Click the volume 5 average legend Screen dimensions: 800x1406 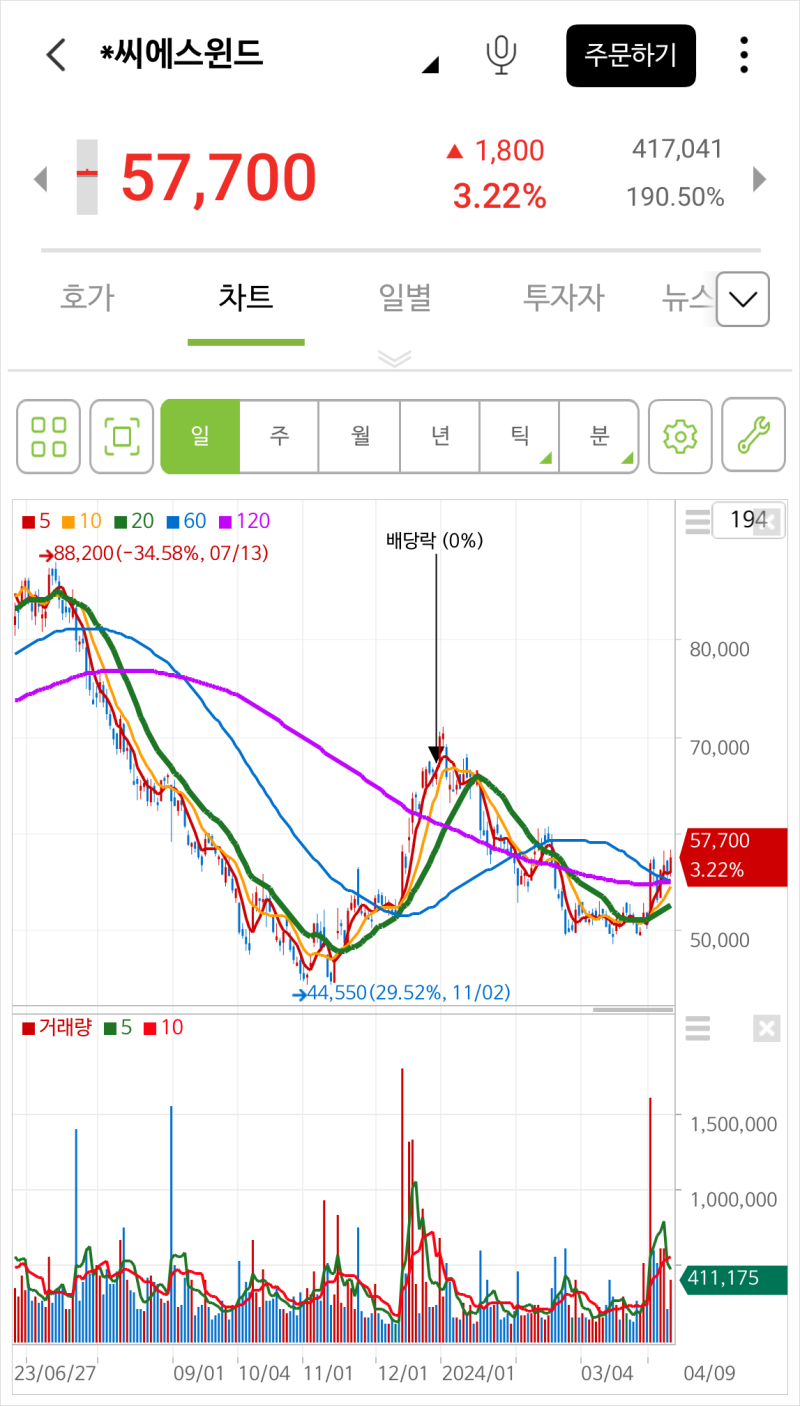point(117,1027)
